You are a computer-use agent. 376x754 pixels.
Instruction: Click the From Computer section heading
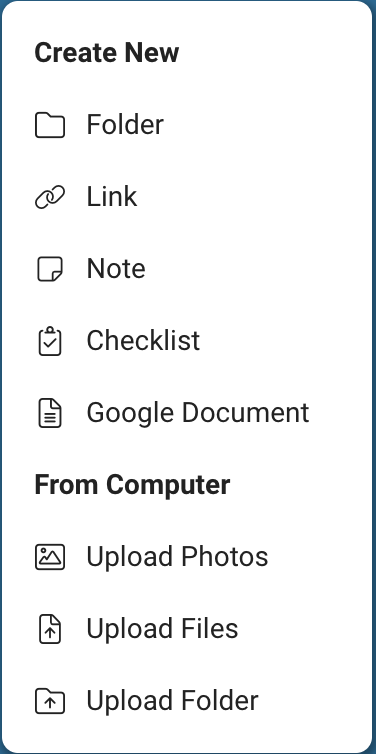[x=132, y=485]
